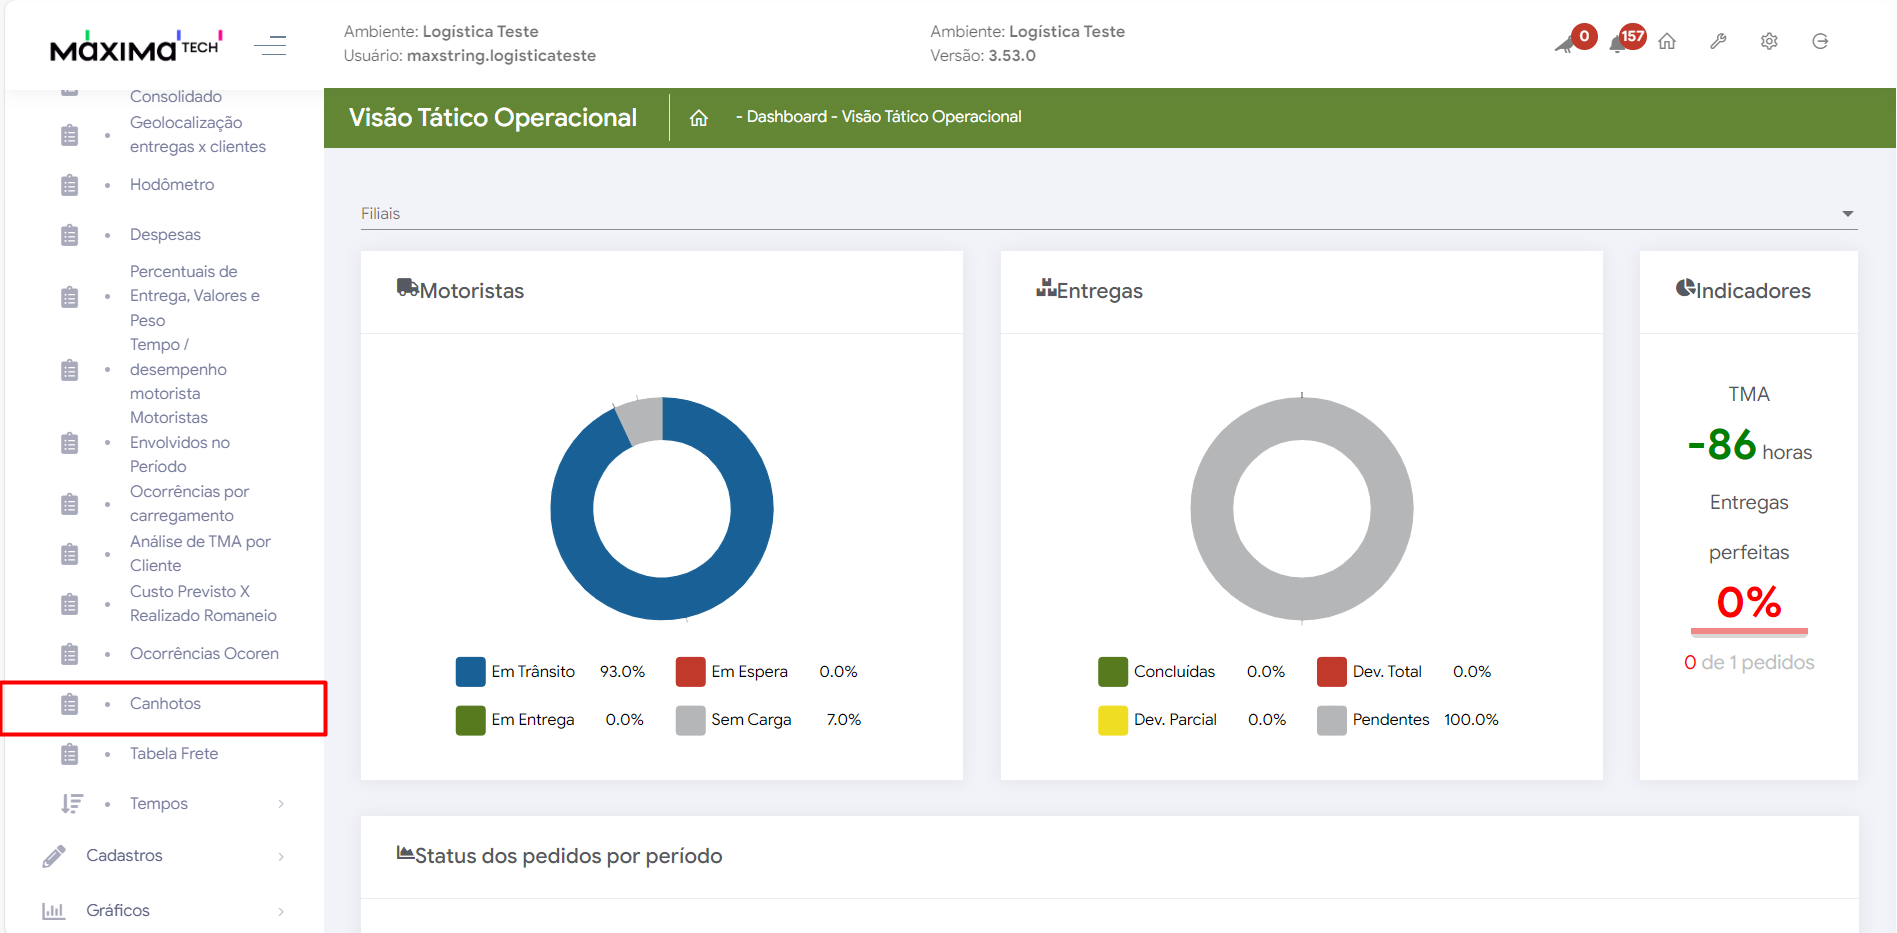Click the hamburger menu collapse icon

(x=270, y=45)
